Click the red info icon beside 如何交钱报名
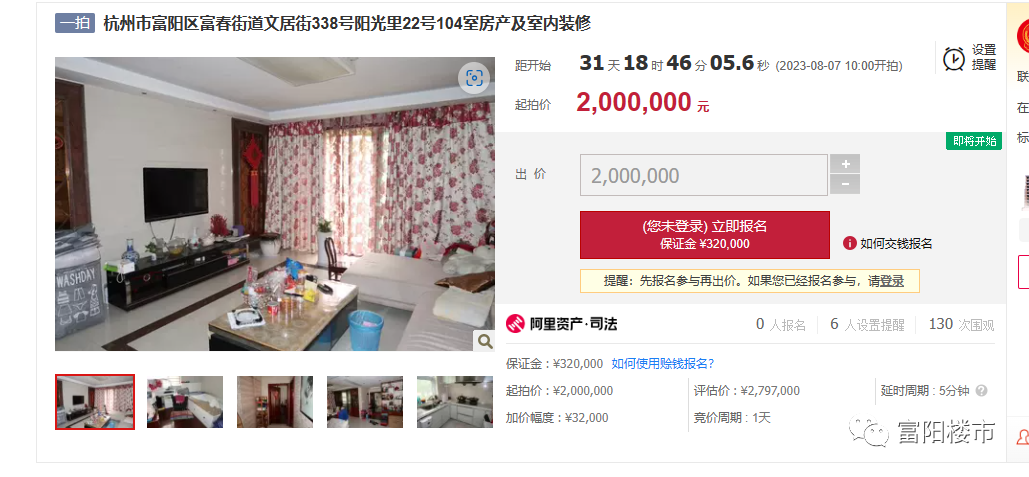 [849, 243]
